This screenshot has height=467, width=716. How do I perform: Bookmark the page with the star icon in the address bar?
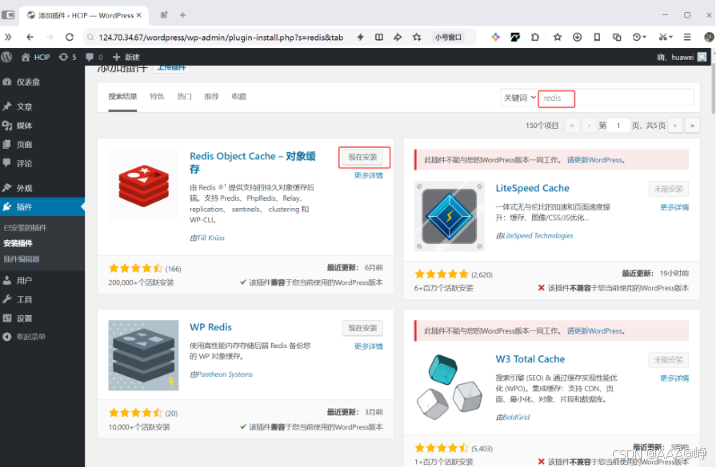coord(417,37)
